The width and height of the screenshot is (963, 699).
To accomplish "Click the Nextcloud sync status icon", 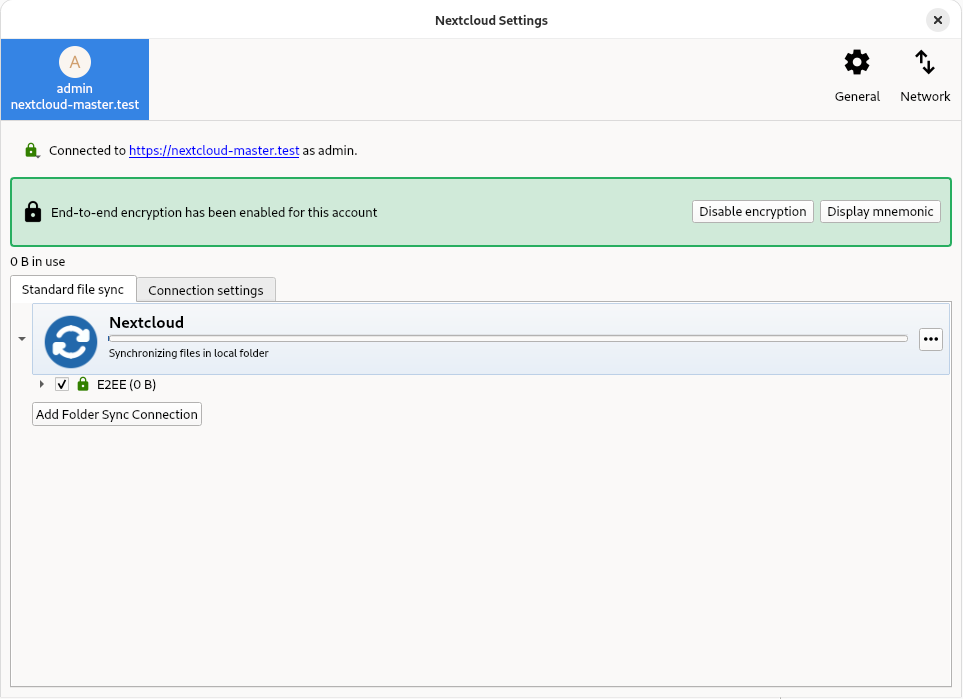I will 71,341.
